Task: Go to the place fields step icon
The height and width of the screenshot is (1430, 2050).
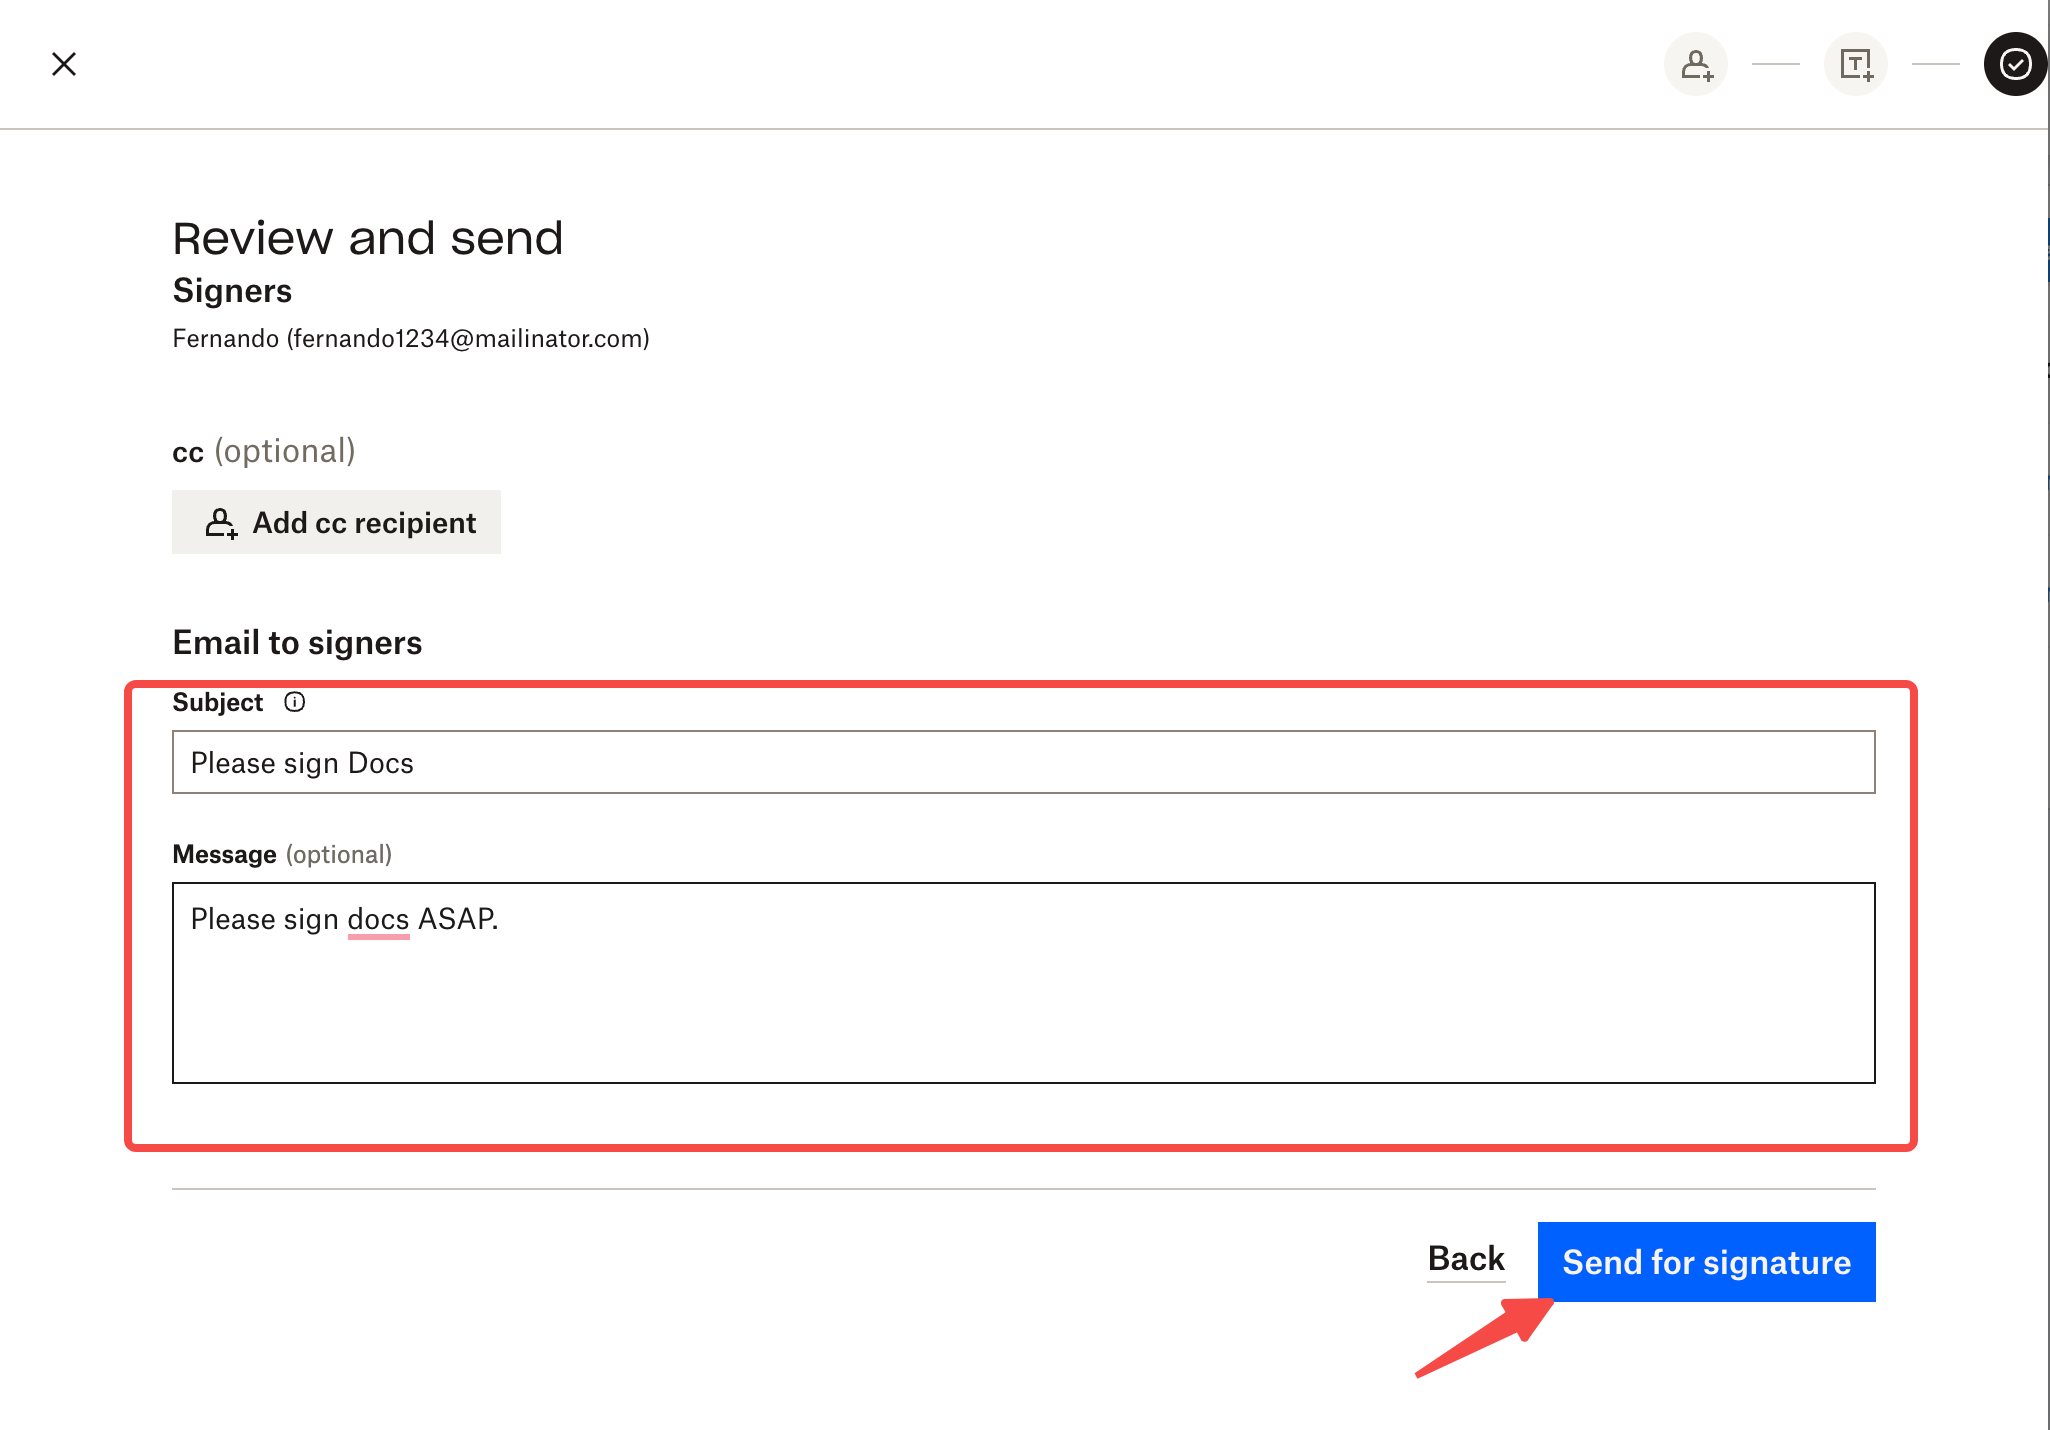Action: 1855,64
